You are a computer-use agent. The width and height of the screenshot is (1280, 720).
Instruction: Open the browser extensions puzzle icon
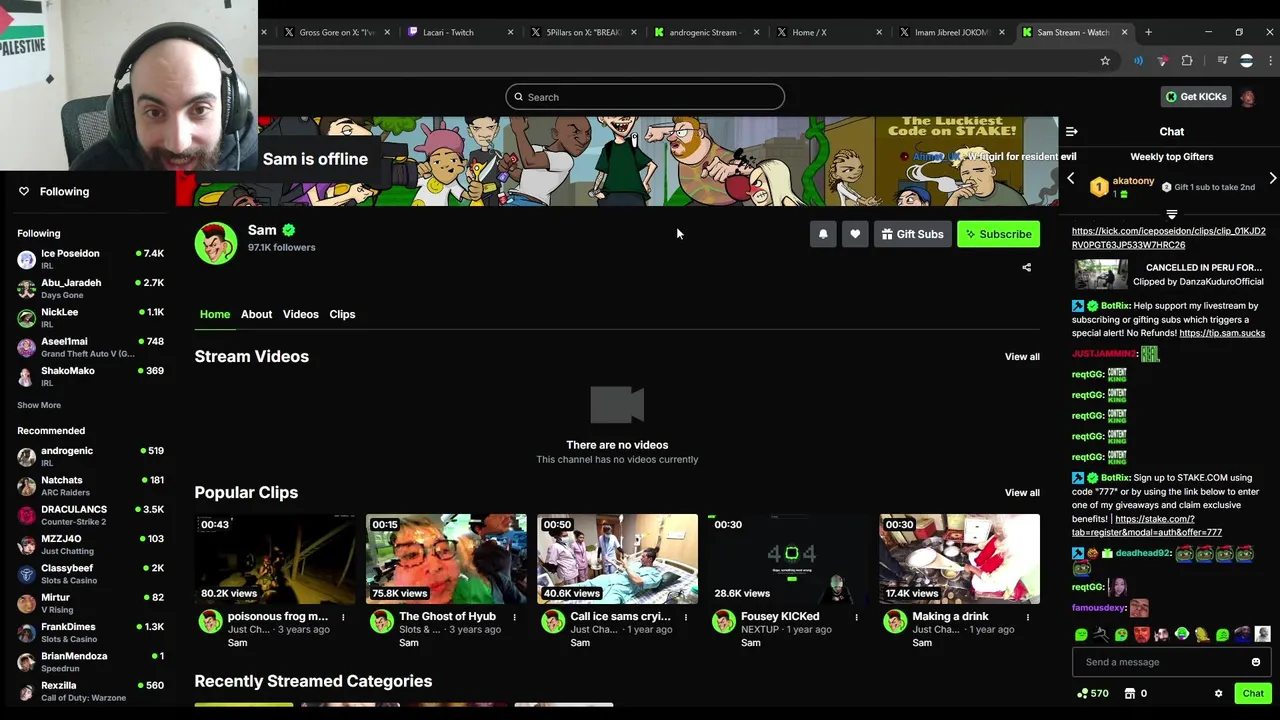(x=1187, y=61)
